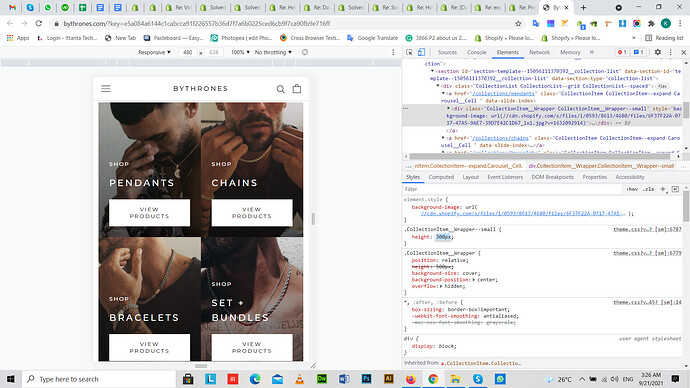Bookmark this page with the star icon
Image resolution: width=690 pixels, height=388 pixels.
(518, 23)
